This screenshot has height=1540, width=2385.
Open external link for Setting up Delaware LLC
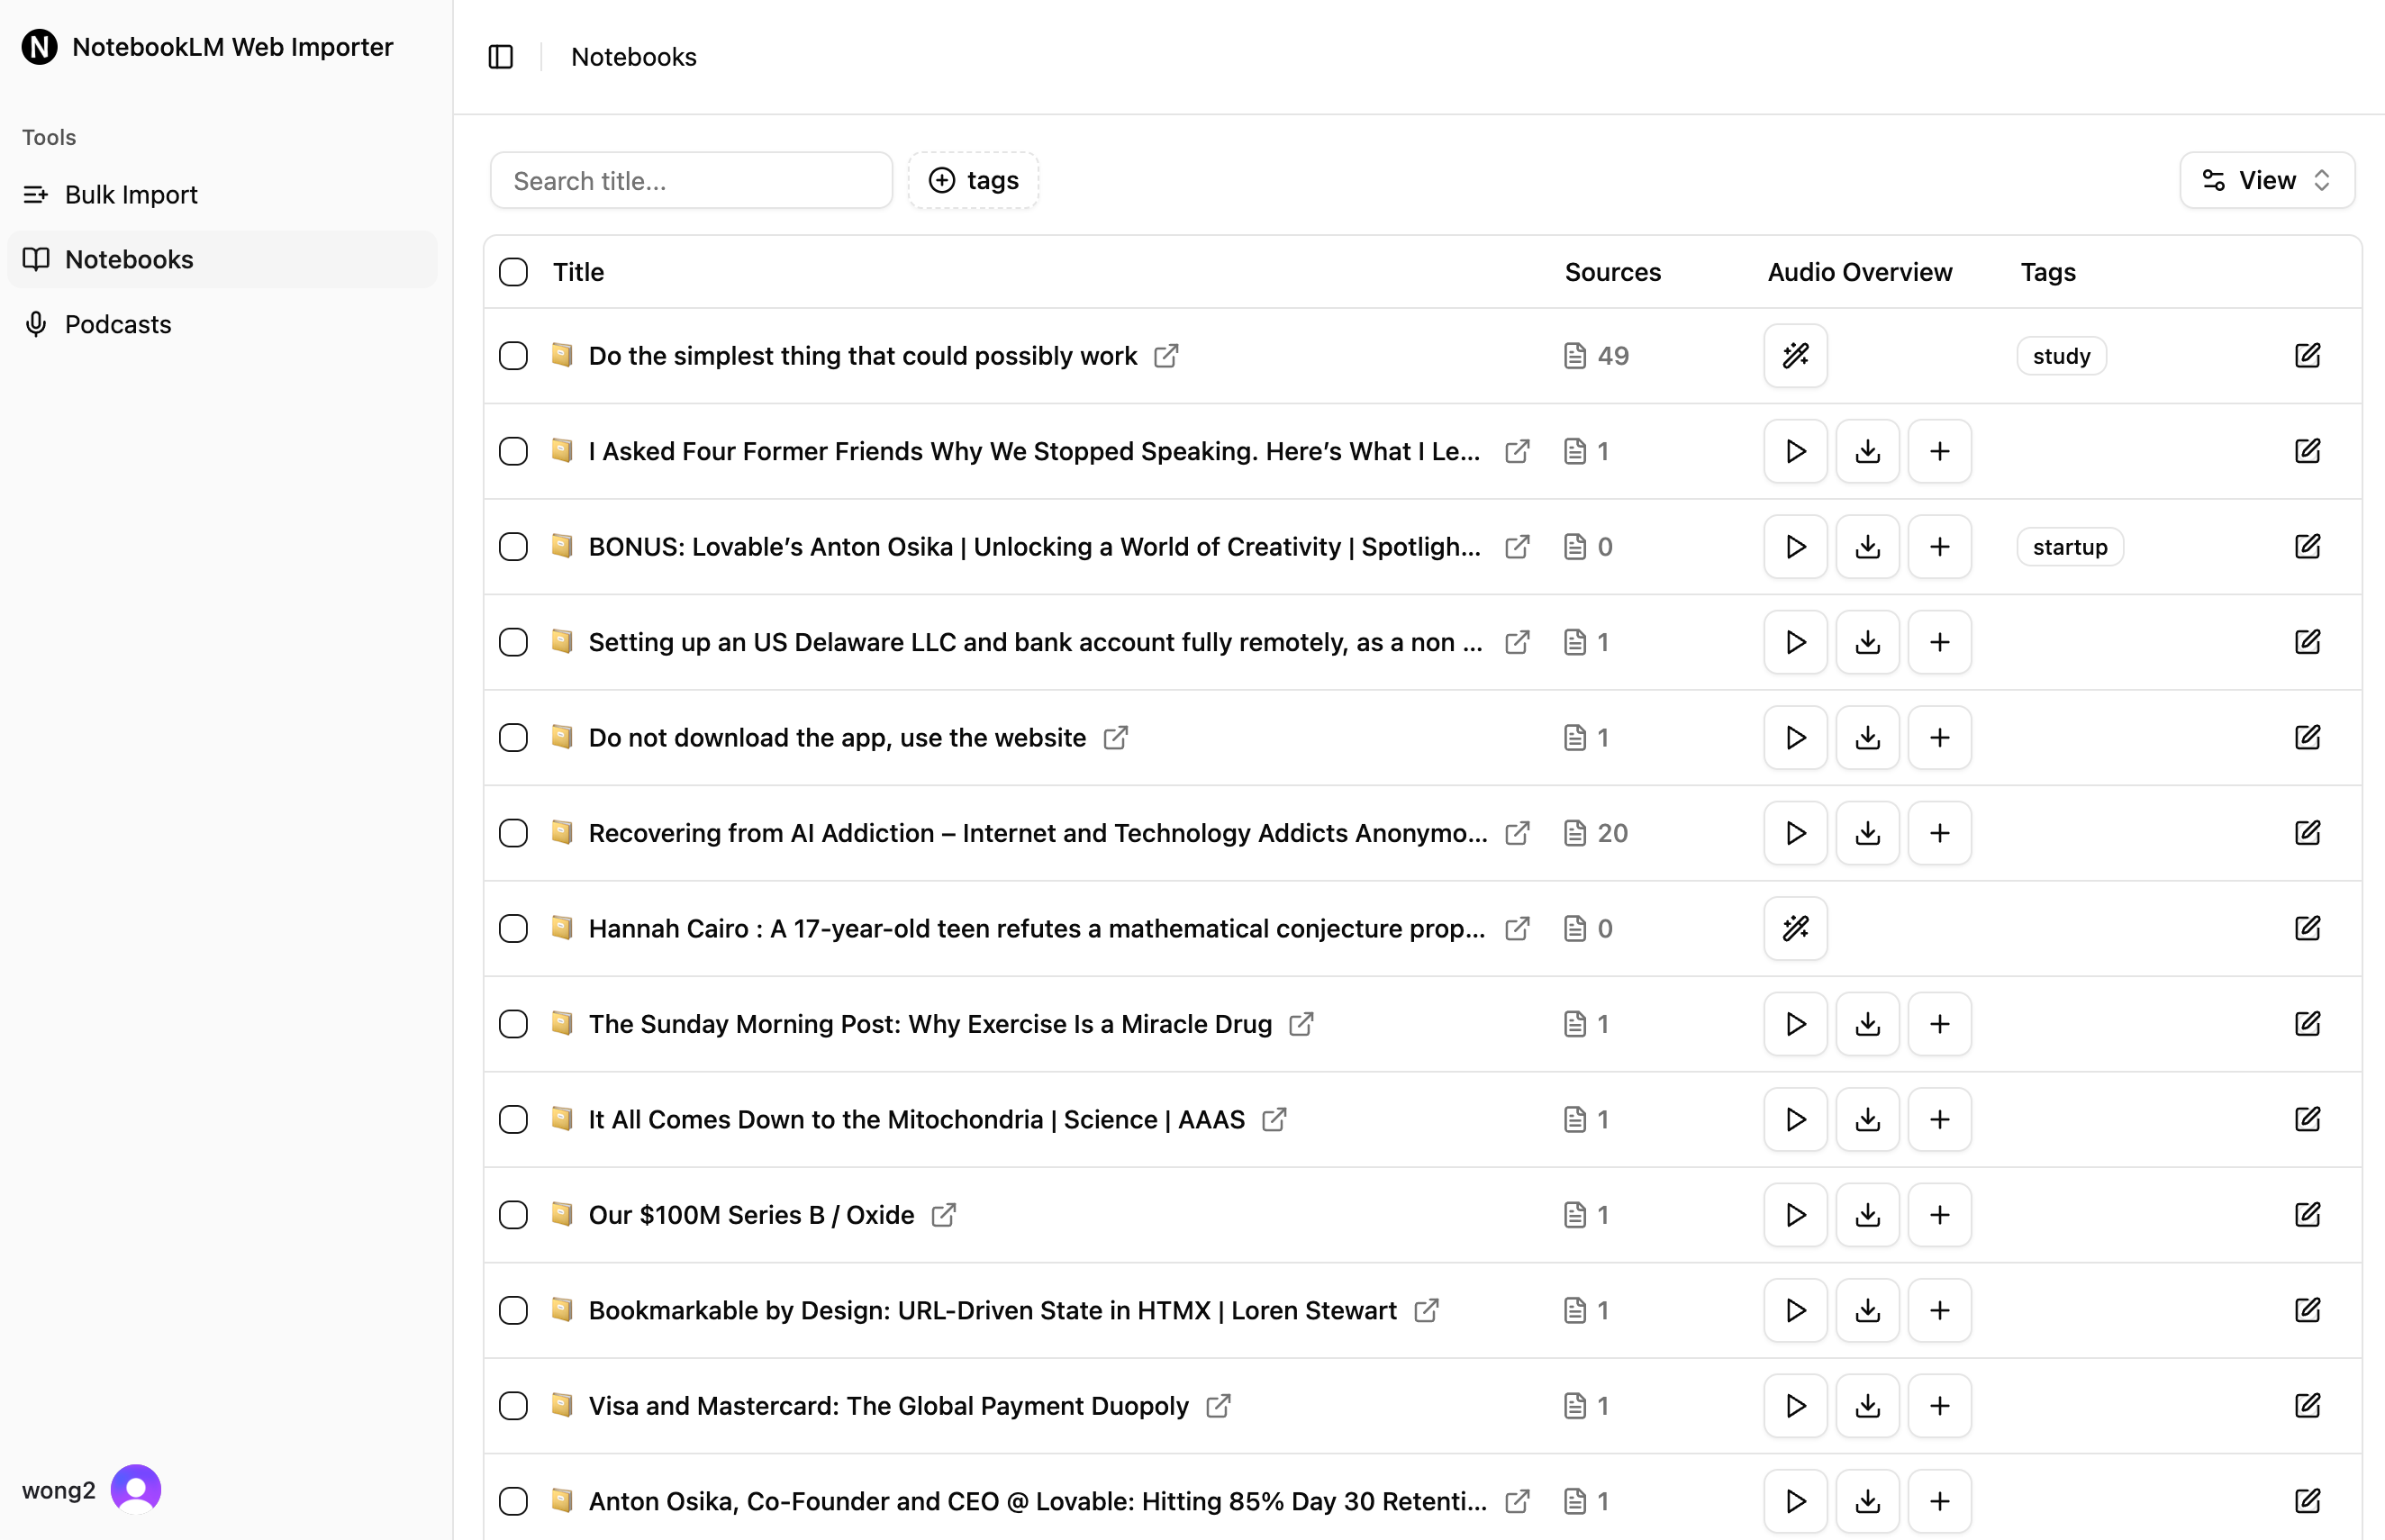point(1517,642)
